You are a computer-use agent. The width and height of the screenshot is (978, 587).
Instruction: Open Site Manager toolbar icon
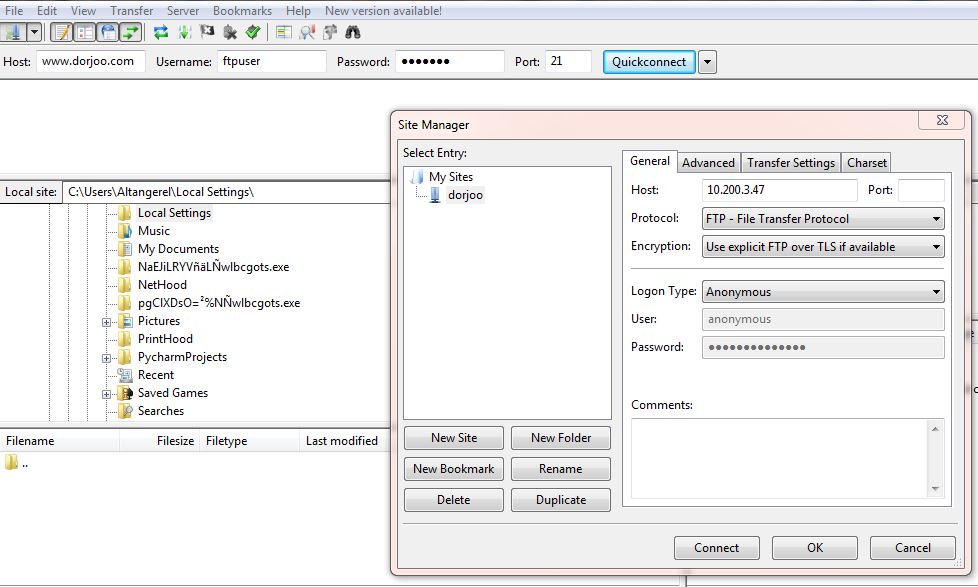(x=13, y=32)
